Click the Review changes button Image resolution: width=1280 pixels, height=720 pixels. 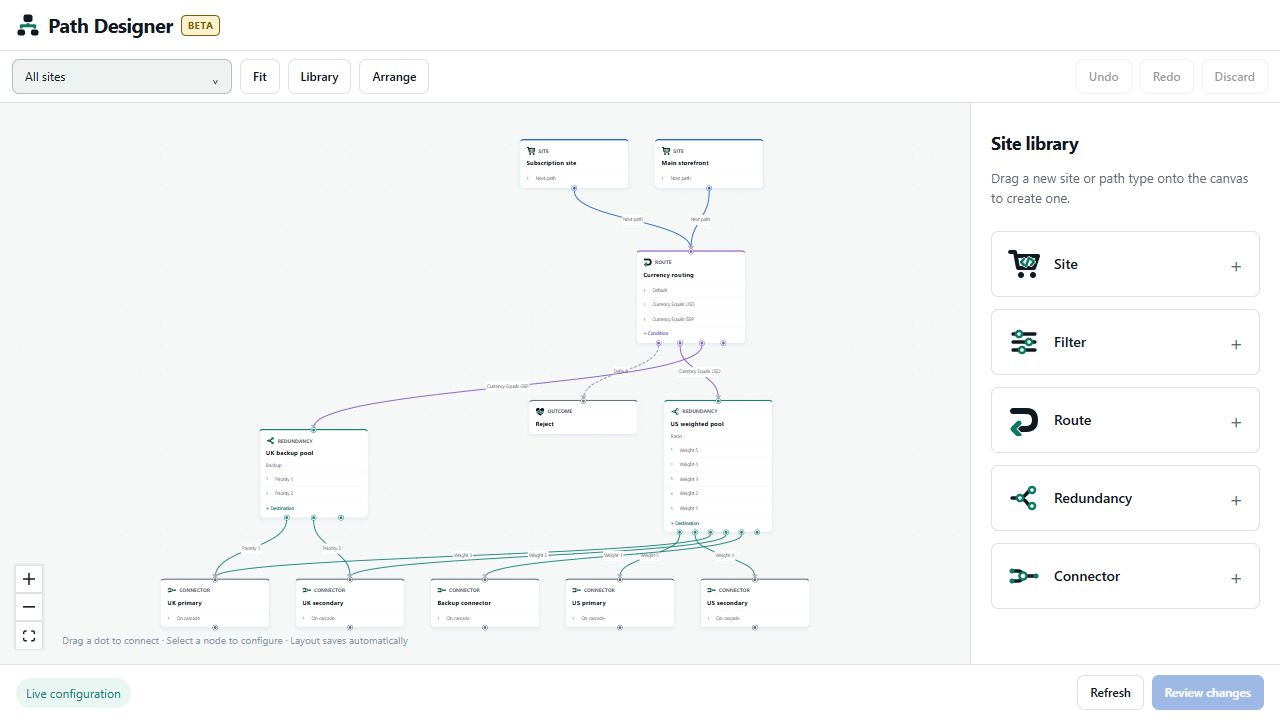[x=1208, y=693]
